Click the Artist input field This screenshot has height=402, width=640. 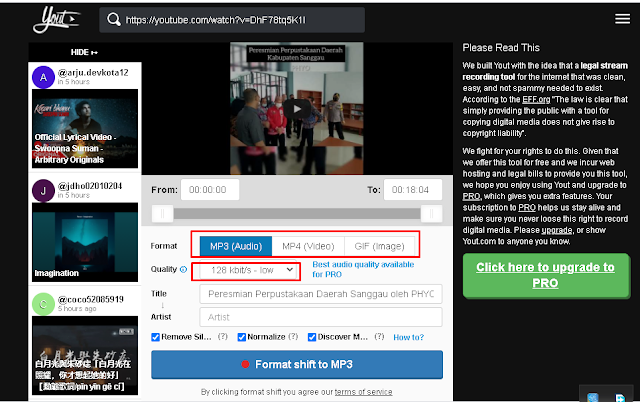(321, 317)
